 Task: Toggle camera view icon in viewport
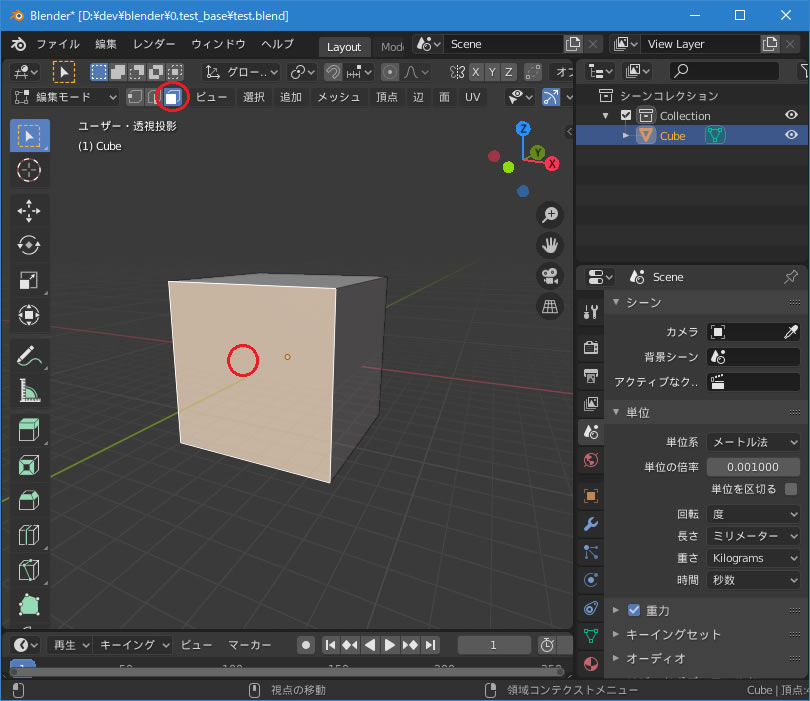(x=549, y=276)
